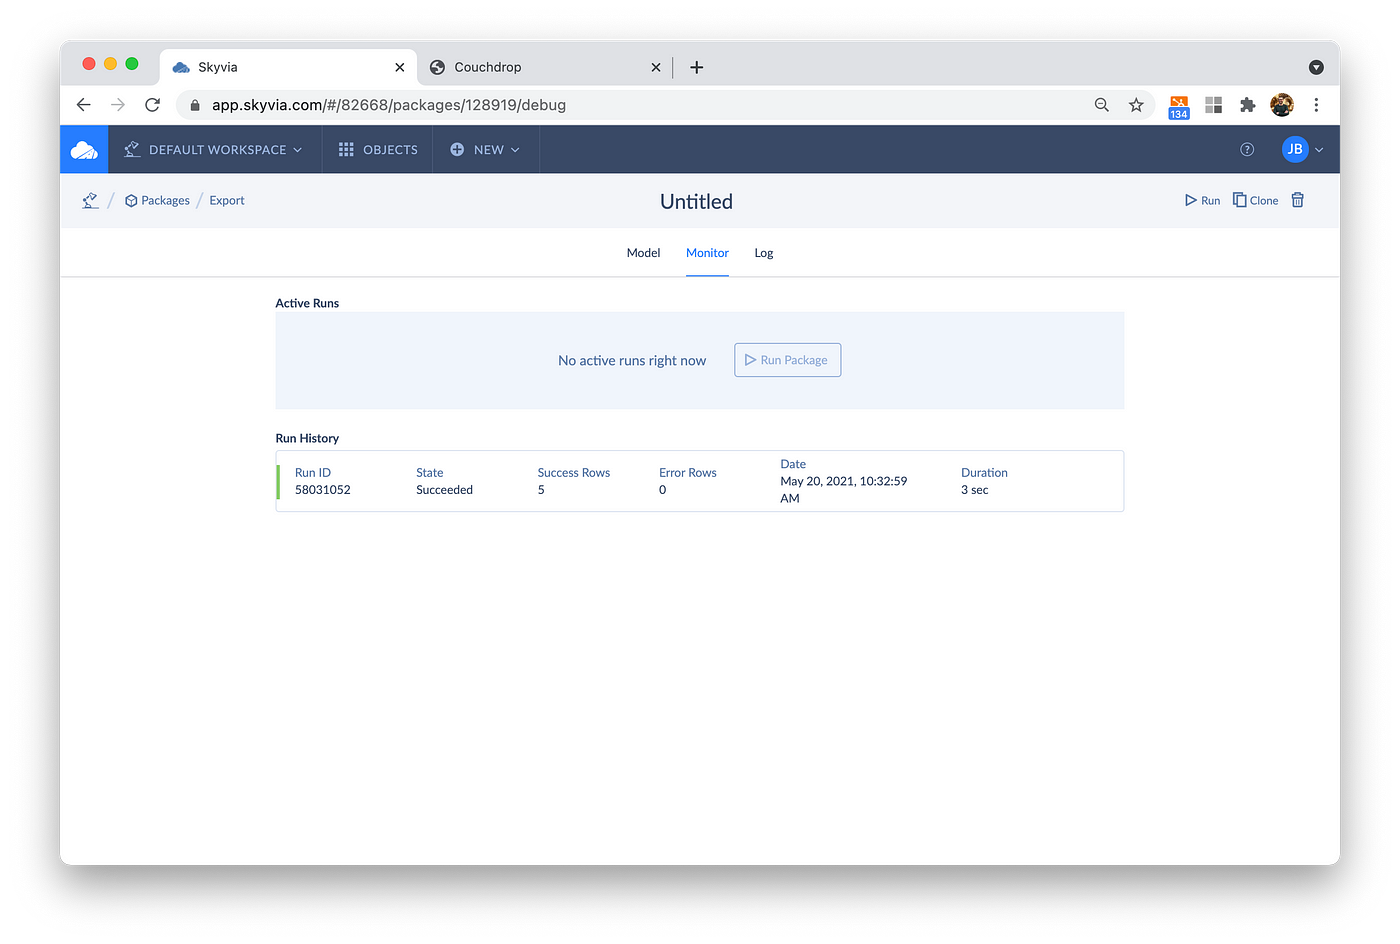The height and width of the screenshot is (944, 1400).
Task: Expand the NEW creation menu
Action: [x=485, y=148]
